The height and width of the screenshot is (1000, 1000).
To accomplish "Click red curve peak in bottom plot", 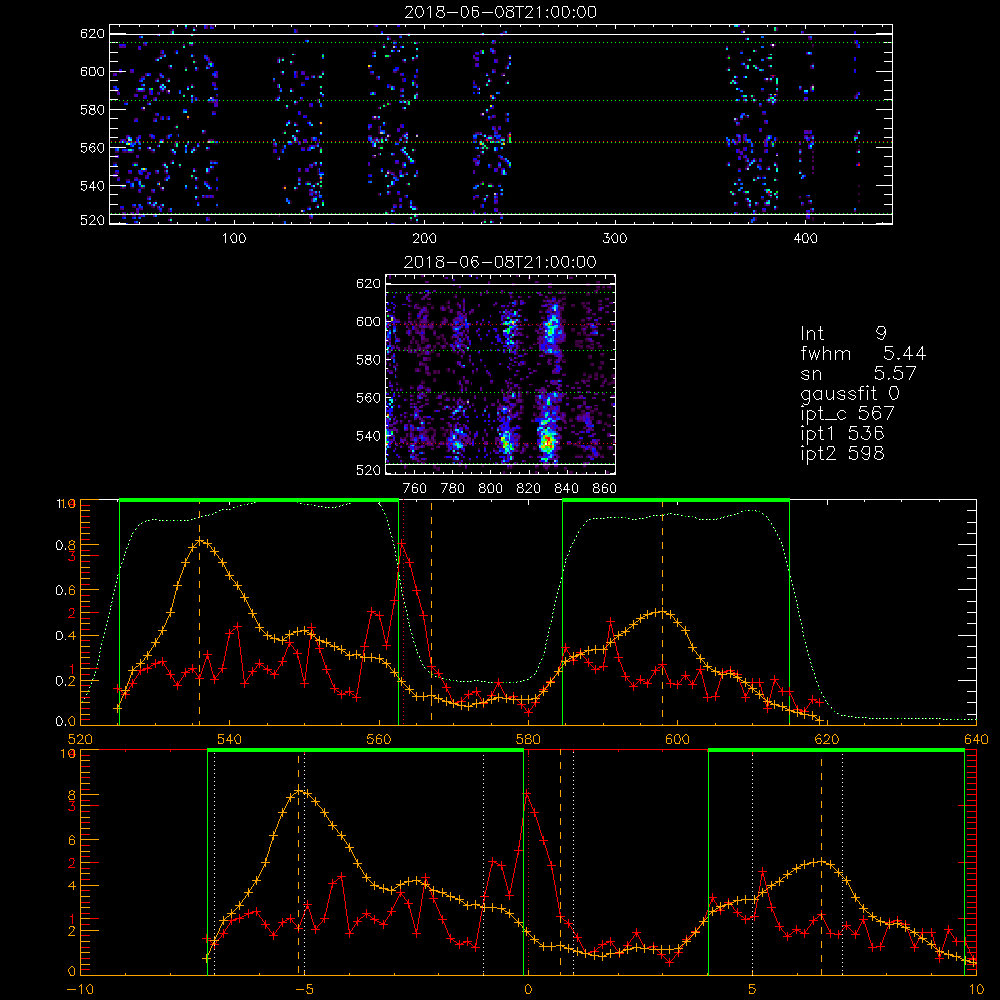I will point(527,793).
